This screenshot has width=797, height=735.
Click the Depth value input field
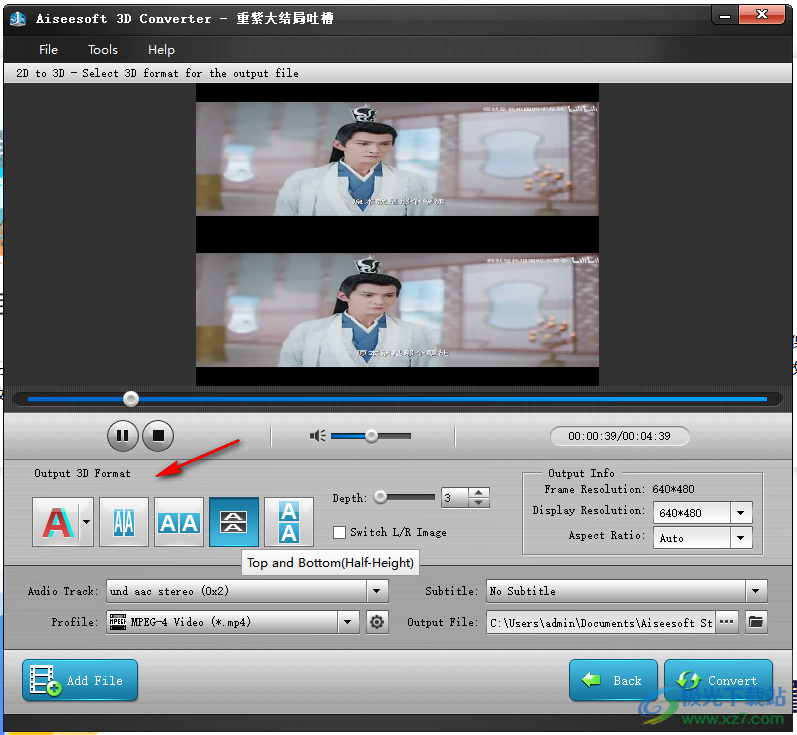(x=455, y=498)
